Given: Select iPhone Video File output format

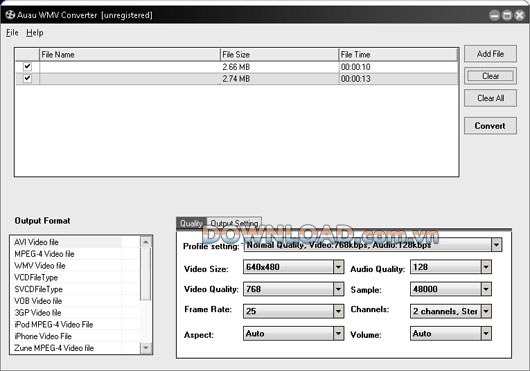Looking at the screenshot, I should click(75, 336).
